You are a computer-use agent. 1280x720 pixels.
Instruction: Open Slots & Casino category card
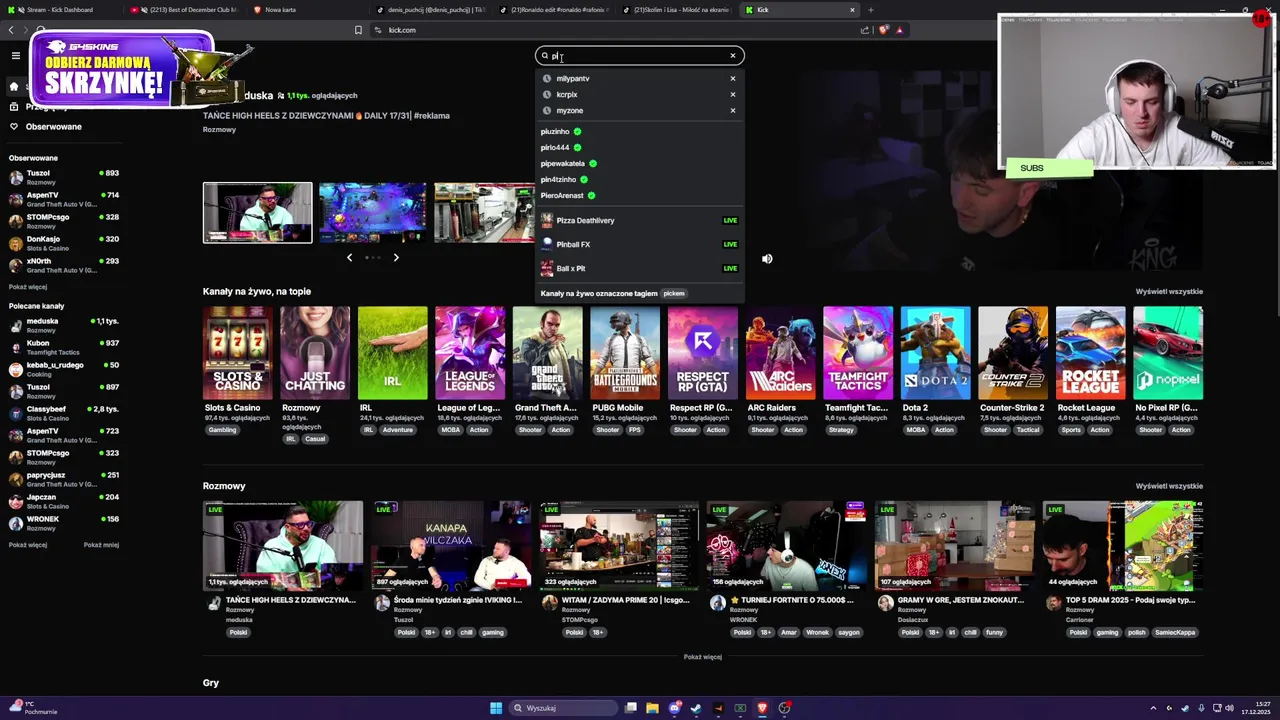[x=237, y=353]
